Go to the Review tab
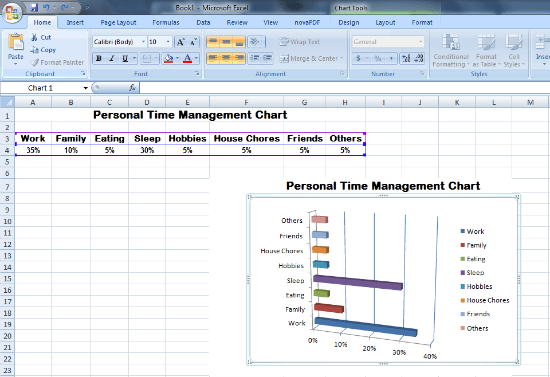The height and width of the screenshot is (377, 550). click(x=237, y=22)
